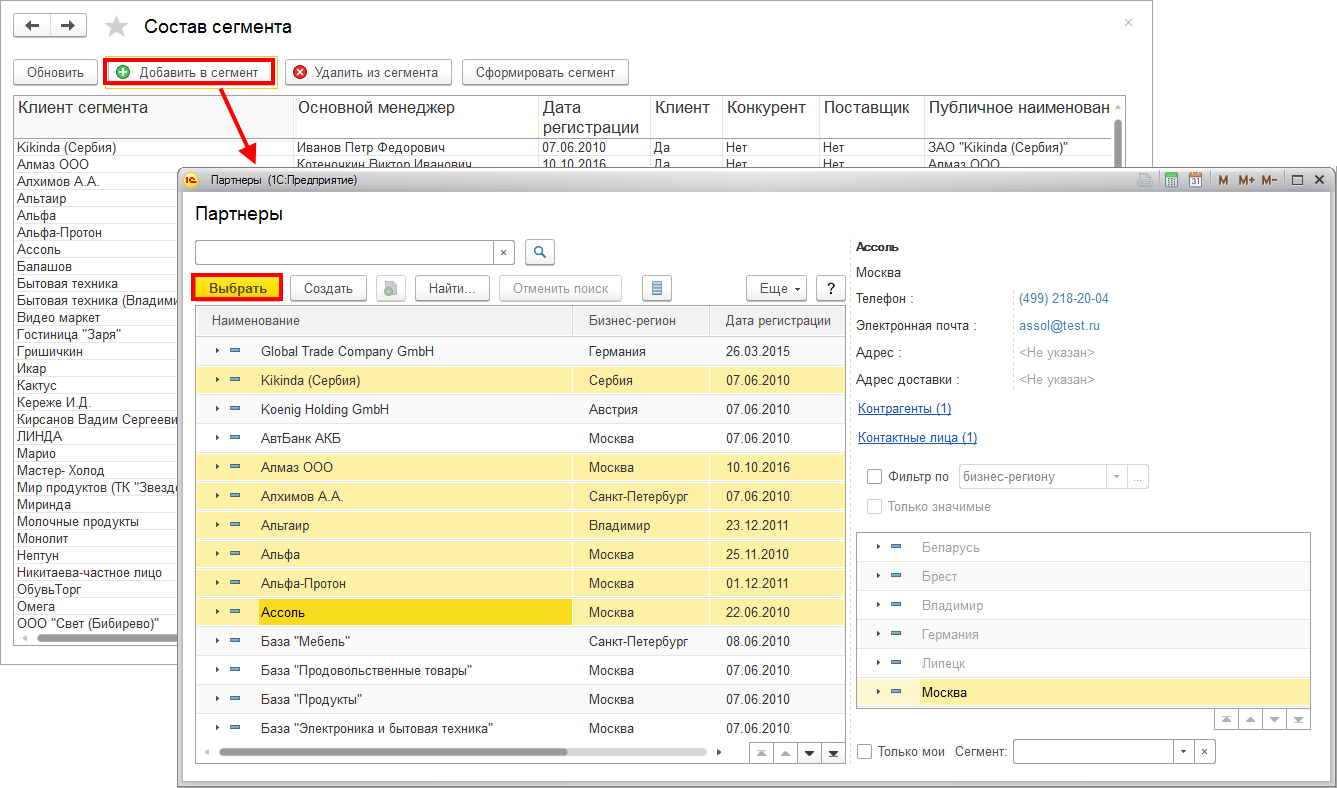Jump to last row of partners list

(832, 753)
